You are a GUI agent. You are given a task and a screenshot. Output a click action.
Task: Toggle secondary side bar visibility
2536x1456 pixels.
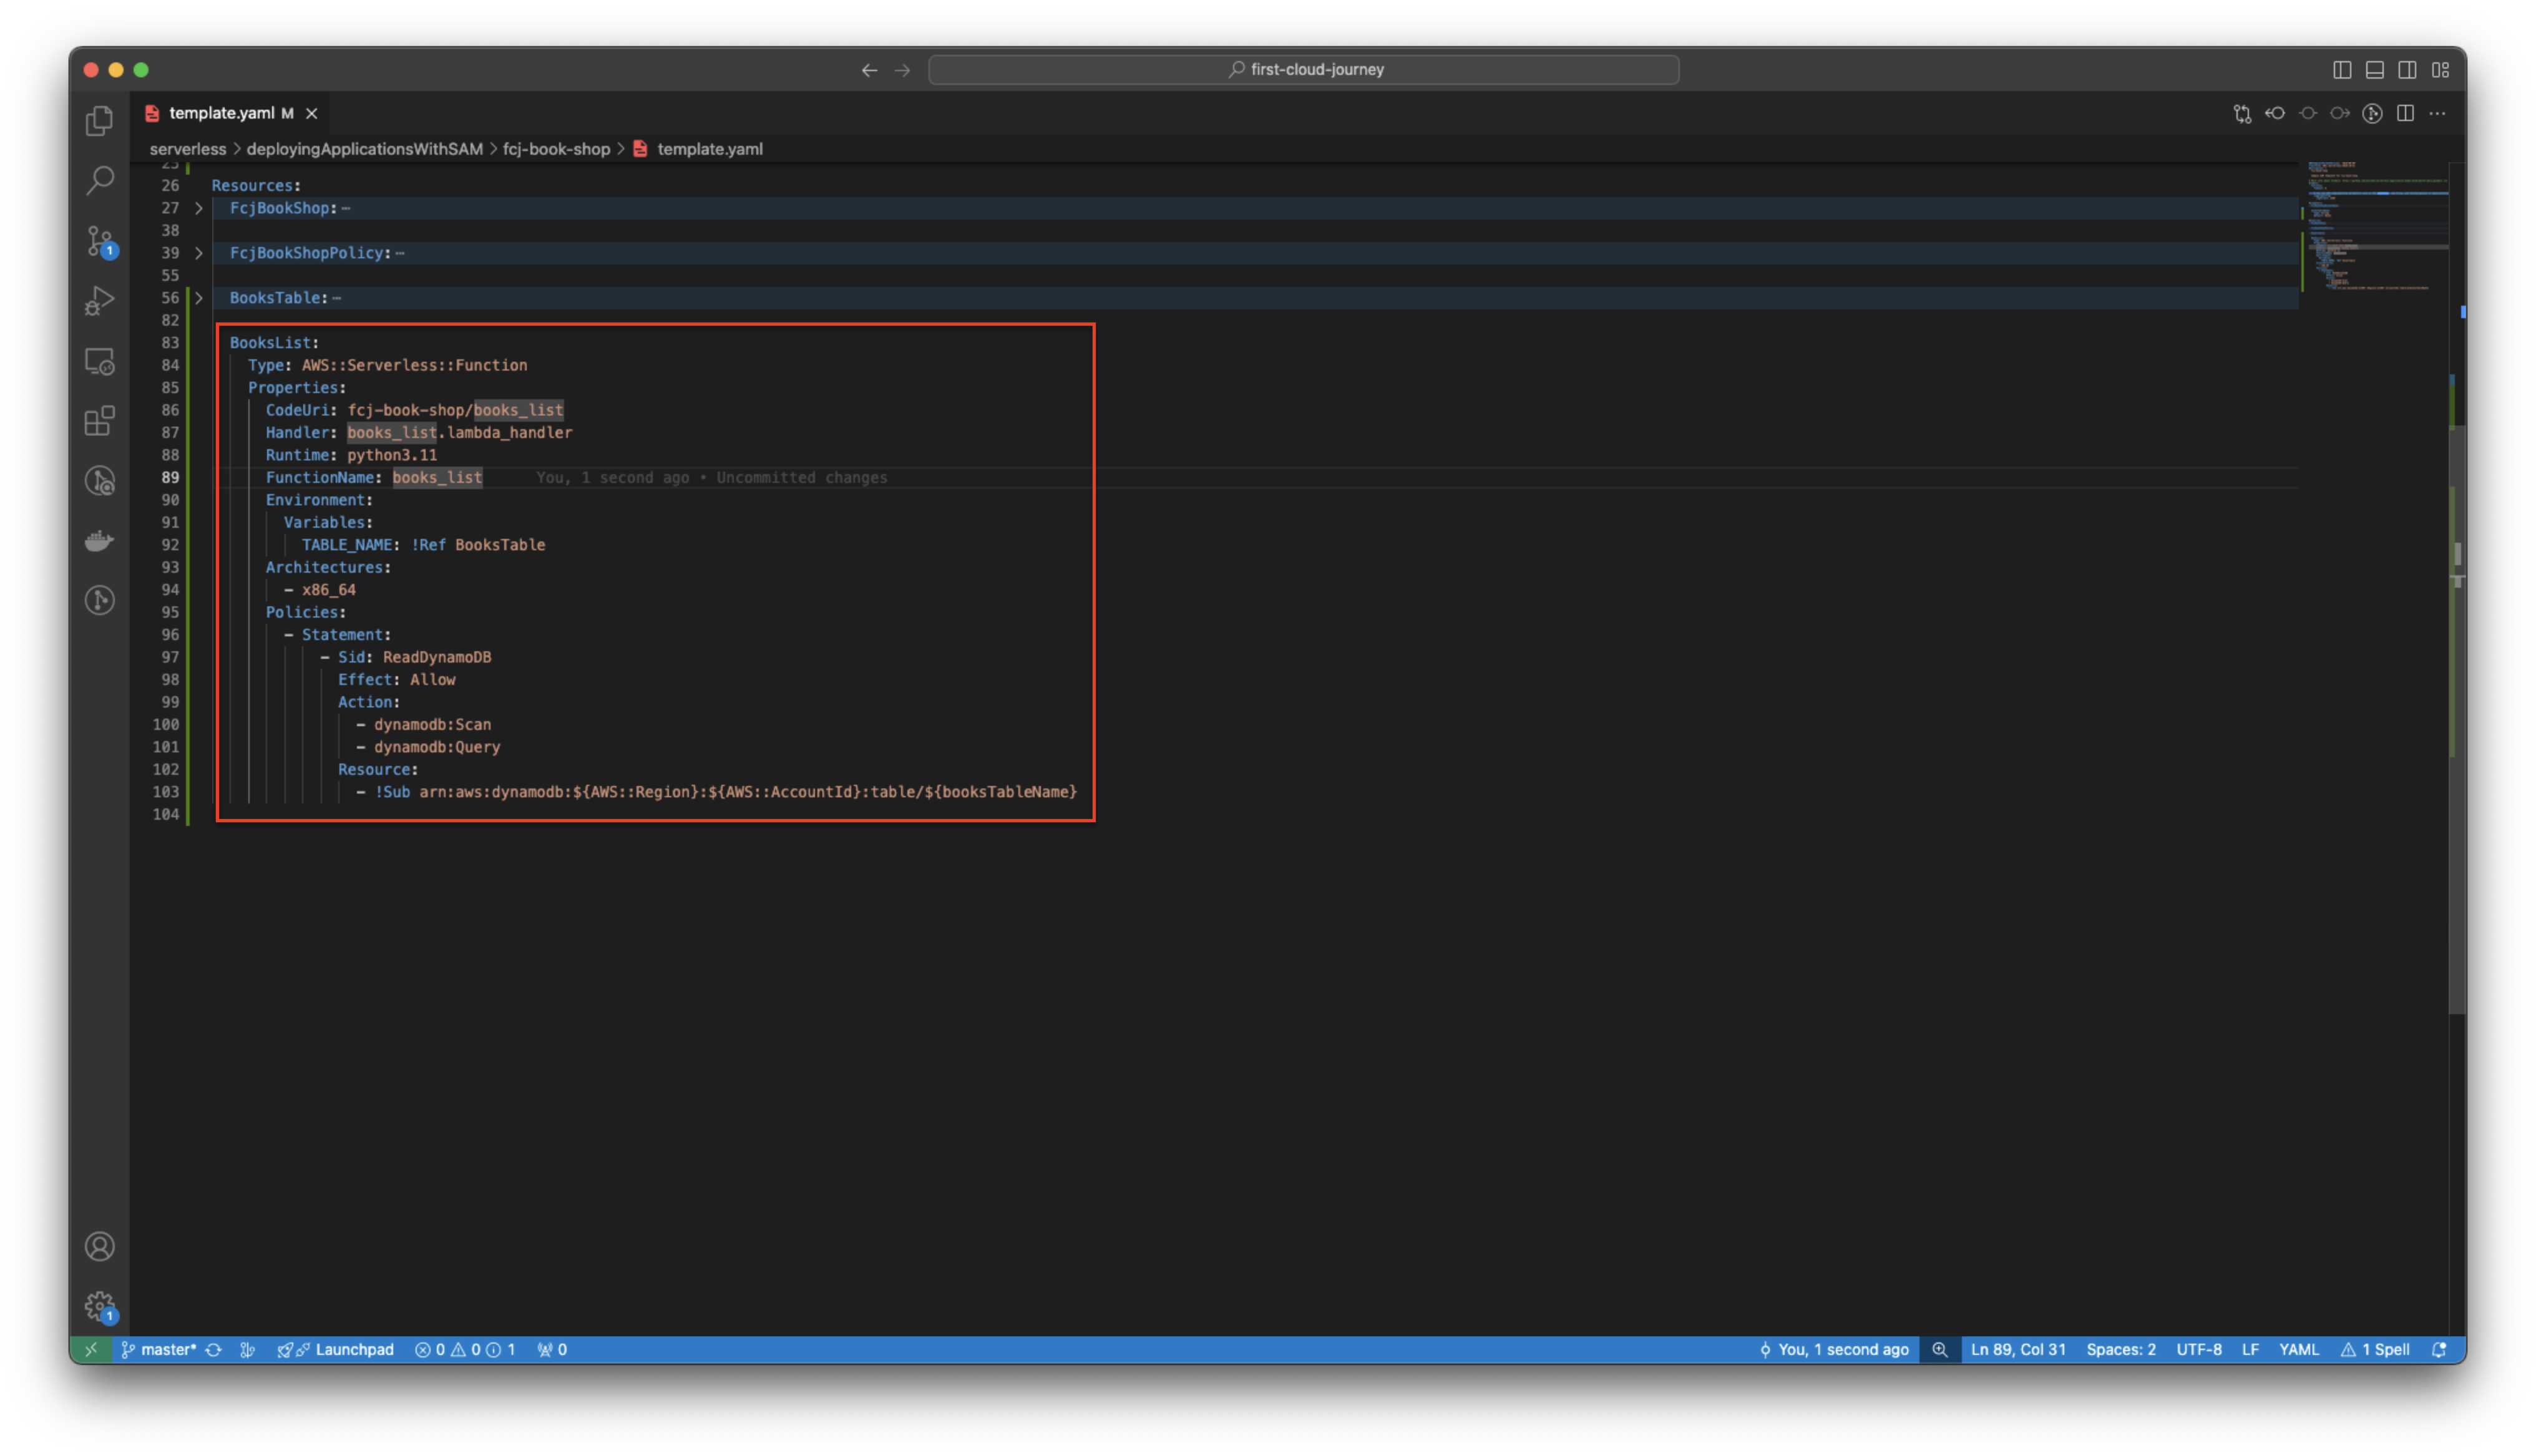click(2408, 70)
